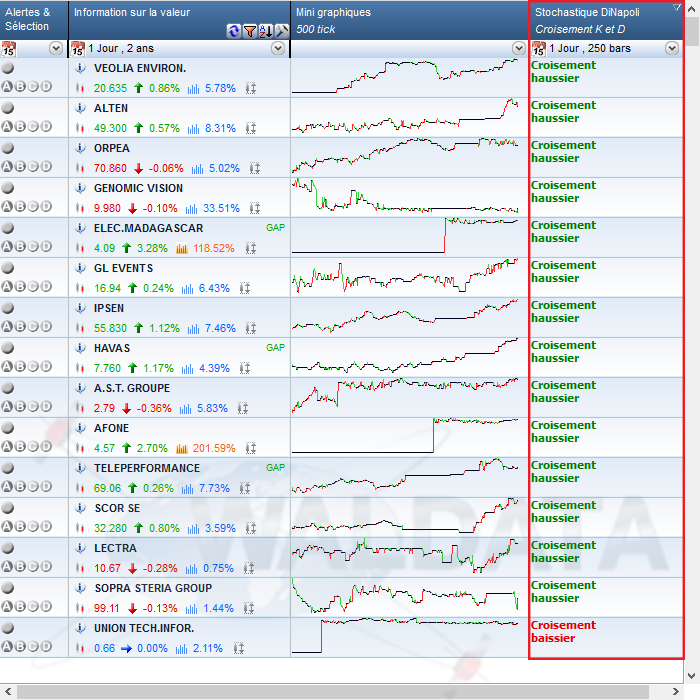
Task: Open the ORPEA stock name
Action: 112,148
